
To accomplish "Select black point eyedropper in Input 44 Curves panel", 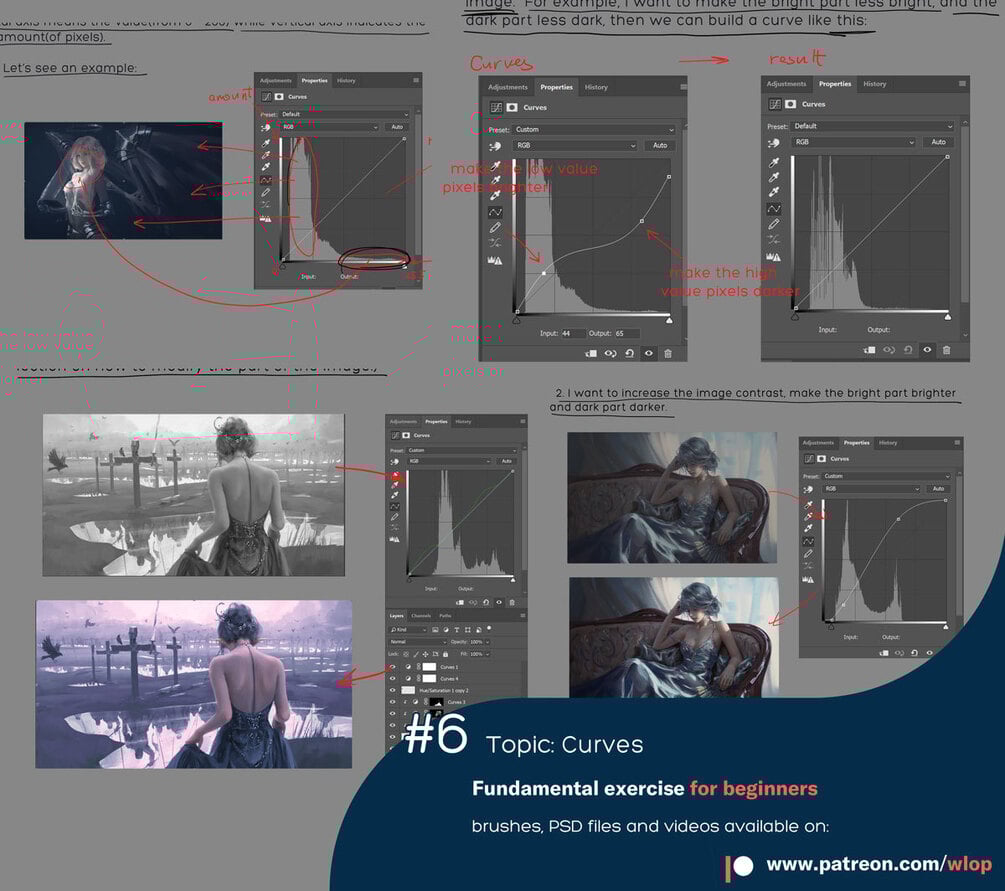I will click(x=495, y=167).
